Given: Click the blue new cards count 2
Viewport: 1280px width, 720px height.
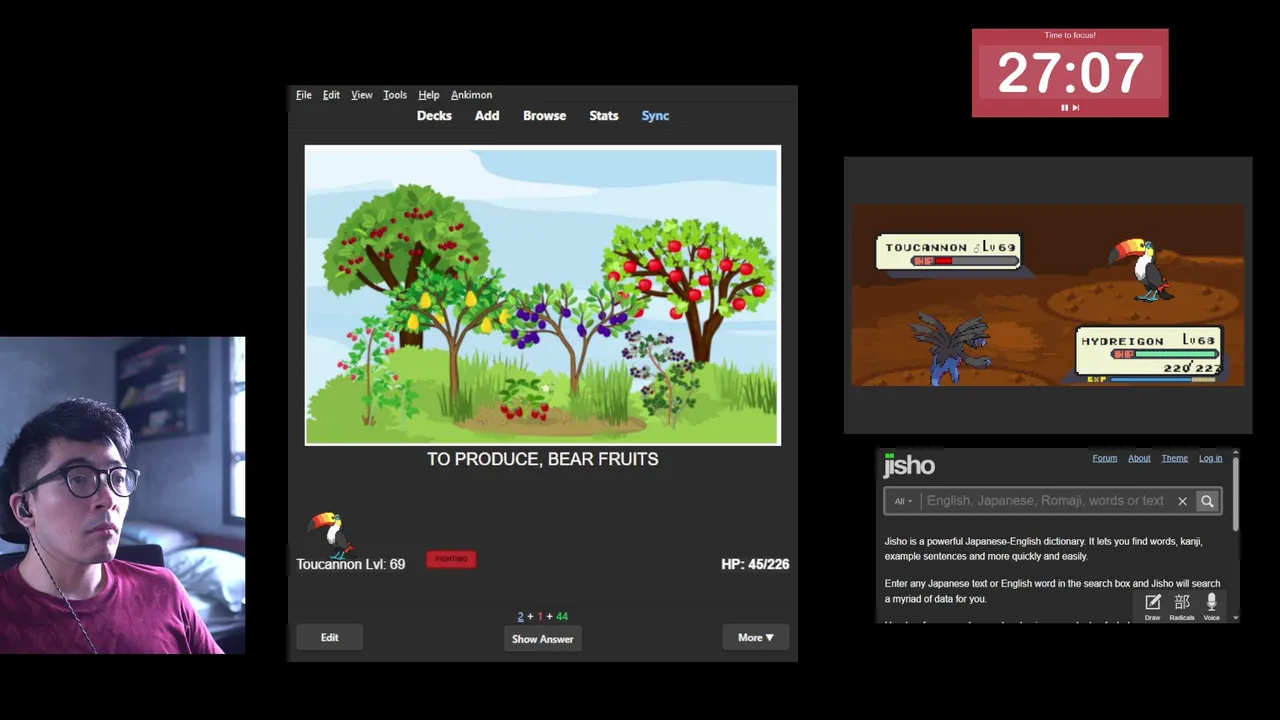Looking at the screenshot, I should point(520,617).
